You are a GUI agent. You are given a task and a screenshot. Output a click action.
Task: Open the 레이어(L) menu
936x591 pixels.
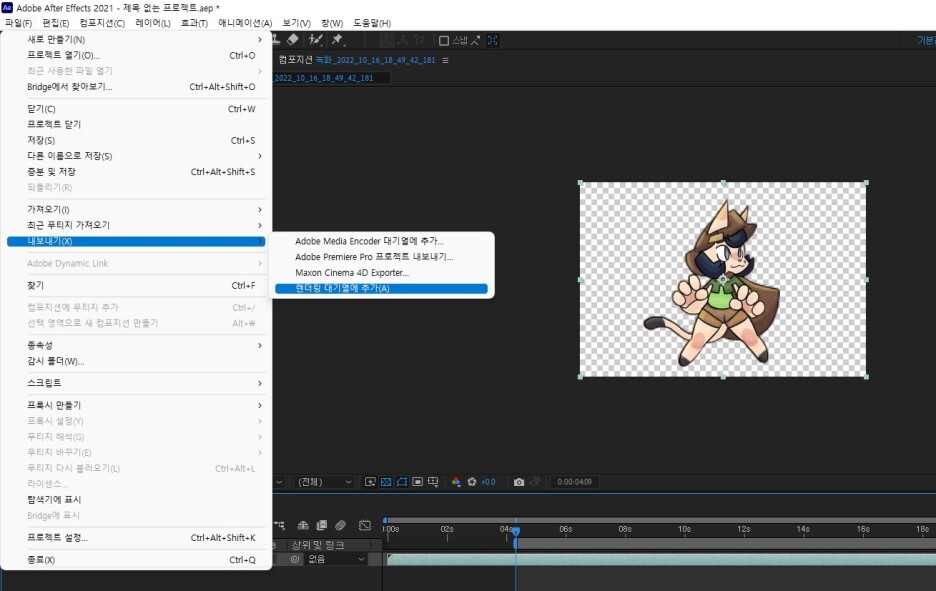(153, 23)
